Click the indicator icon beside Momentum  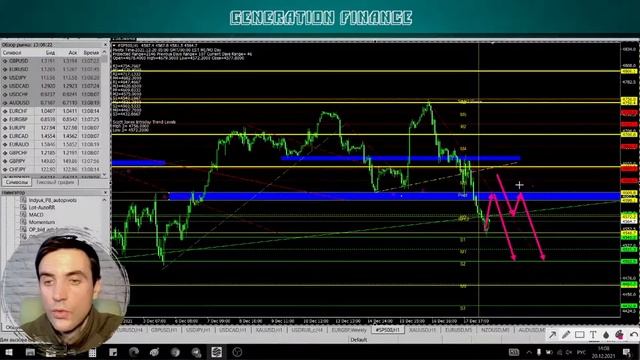pyautogui.click(x=23, y=222)
